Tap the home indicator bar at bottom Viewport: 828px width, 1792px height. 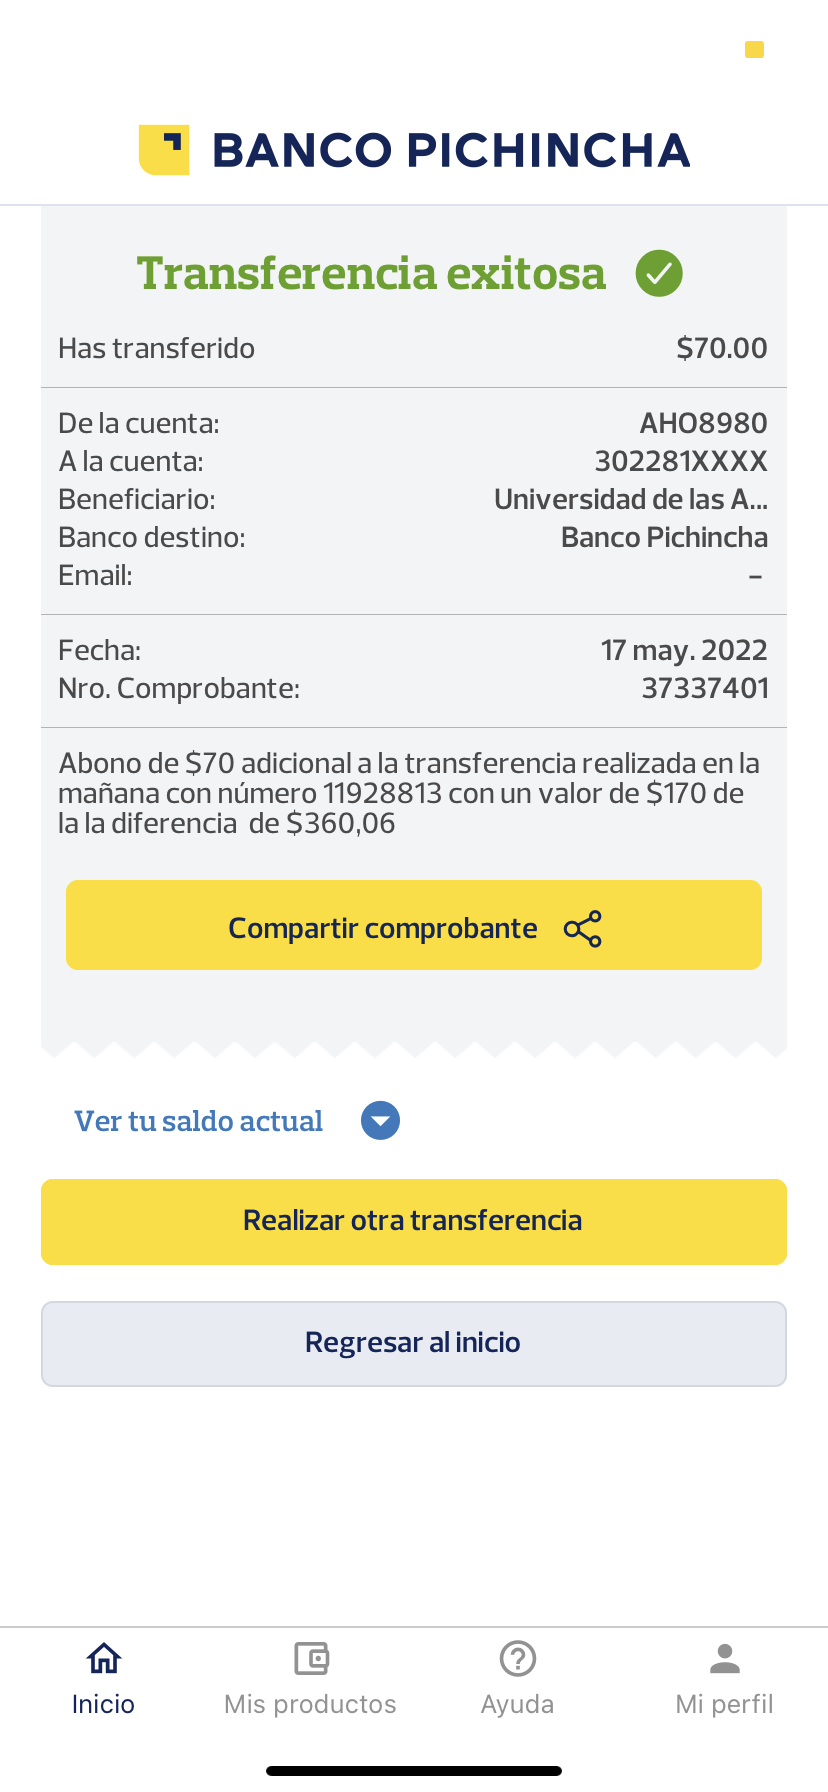pyautogui.click(x=414, y=1771)
